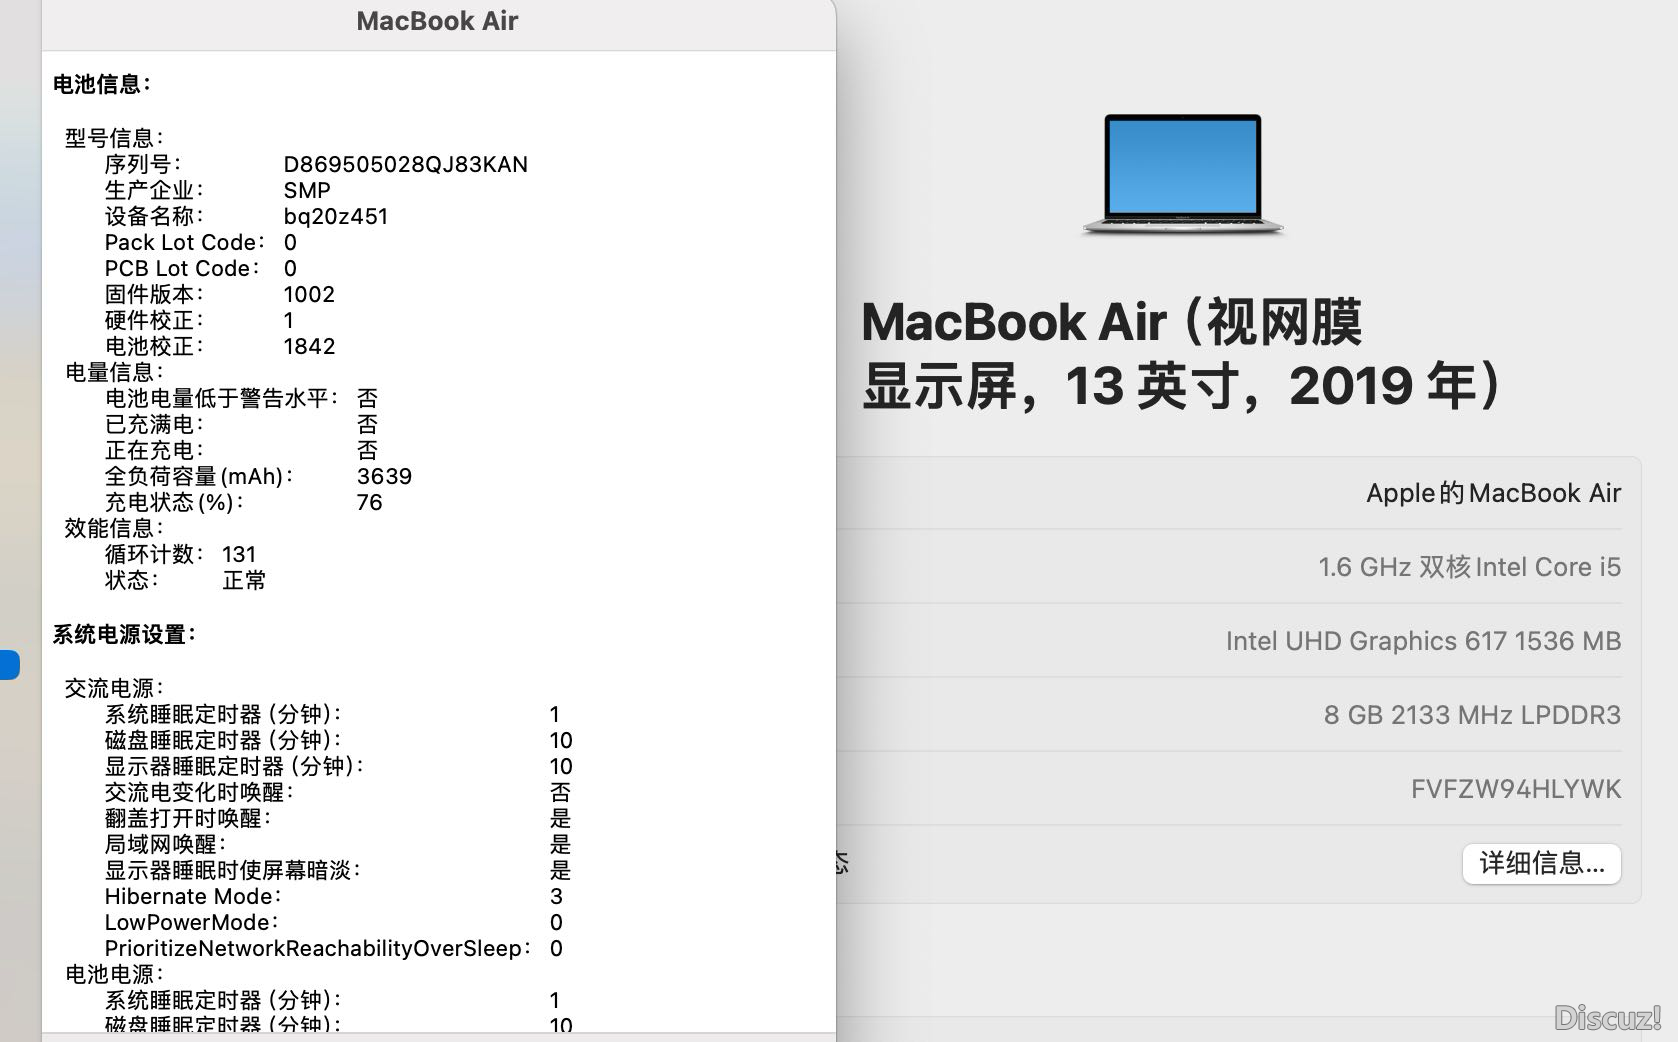Click the 系统电源设置 heading
Screen dimensions: 1678x1042
click(124, 634)
